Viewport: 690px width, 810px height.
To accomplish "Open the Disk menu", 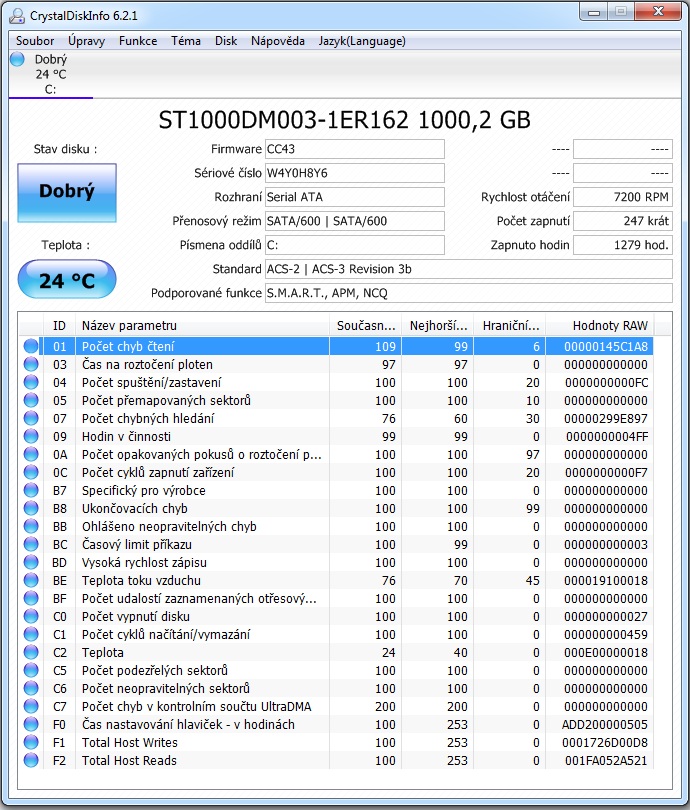I will click(226, 41).
